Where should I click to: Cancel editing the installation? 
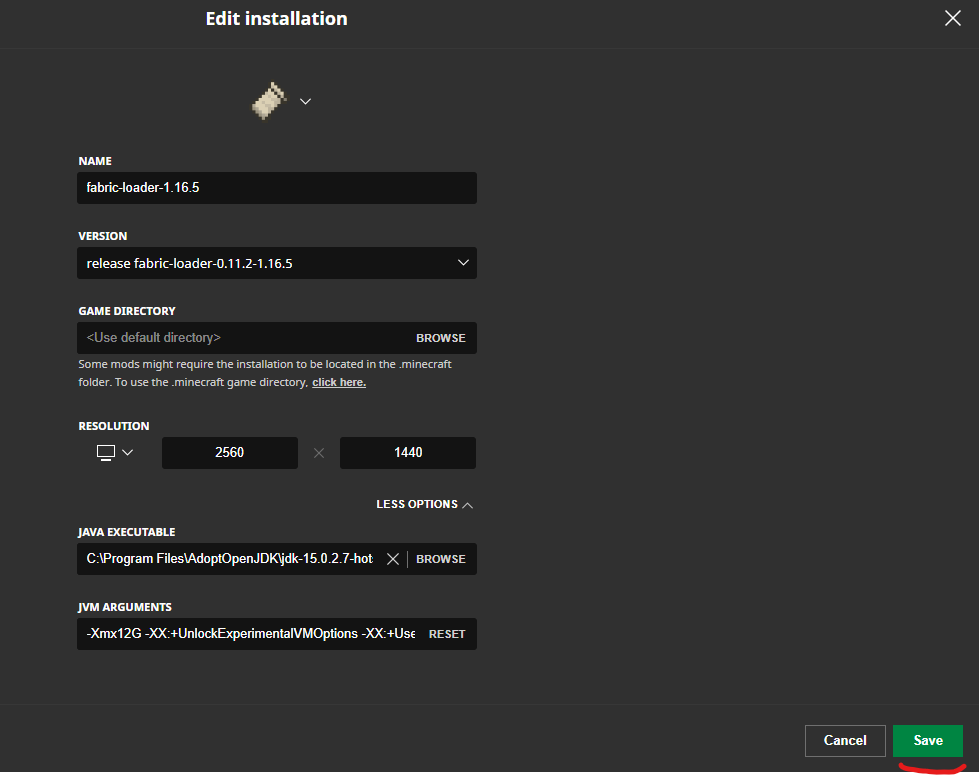845,741
